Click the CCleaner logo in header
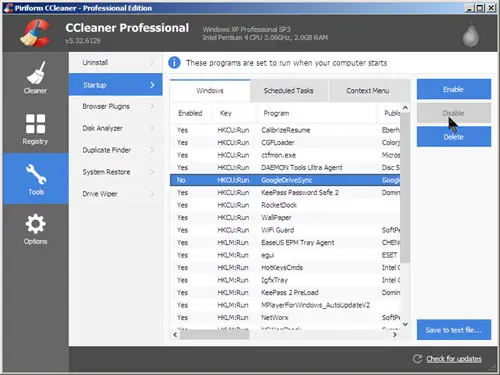 (35, 33)
